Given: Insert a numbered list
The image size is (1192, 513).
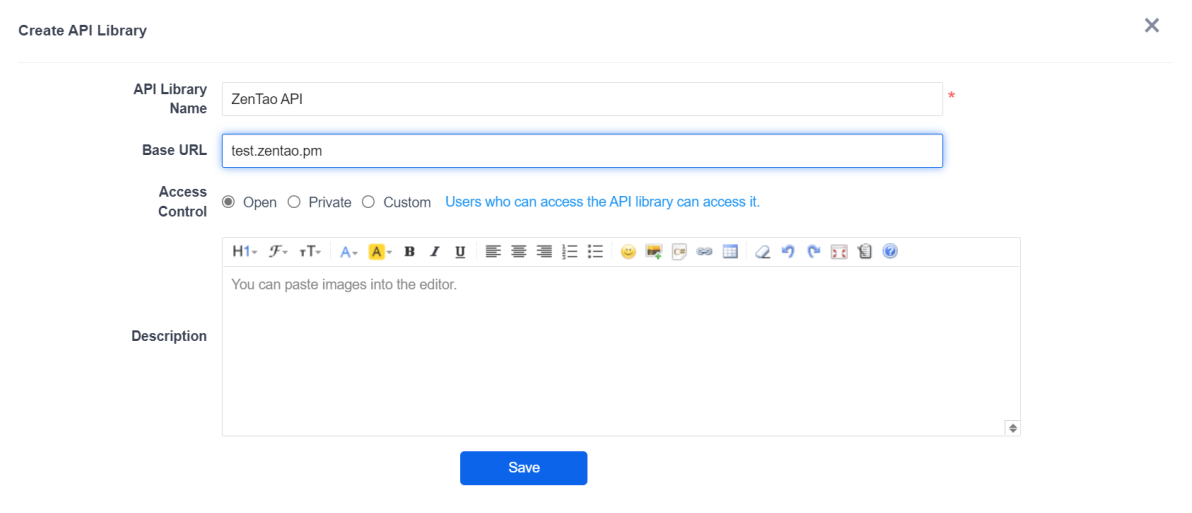Looking at the screenshot, I should point(569,252).
